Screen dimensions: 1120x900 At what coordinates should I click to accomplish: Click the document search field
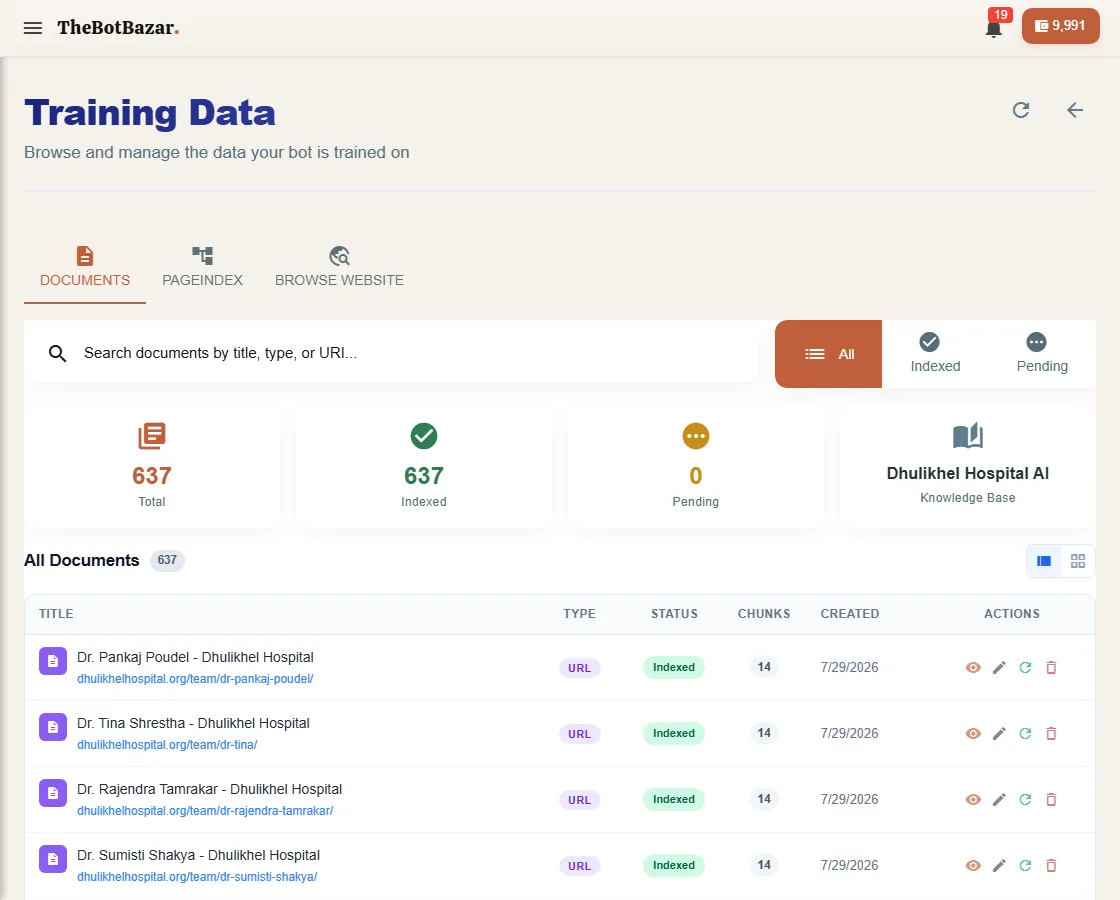click(x=391, y=353)
